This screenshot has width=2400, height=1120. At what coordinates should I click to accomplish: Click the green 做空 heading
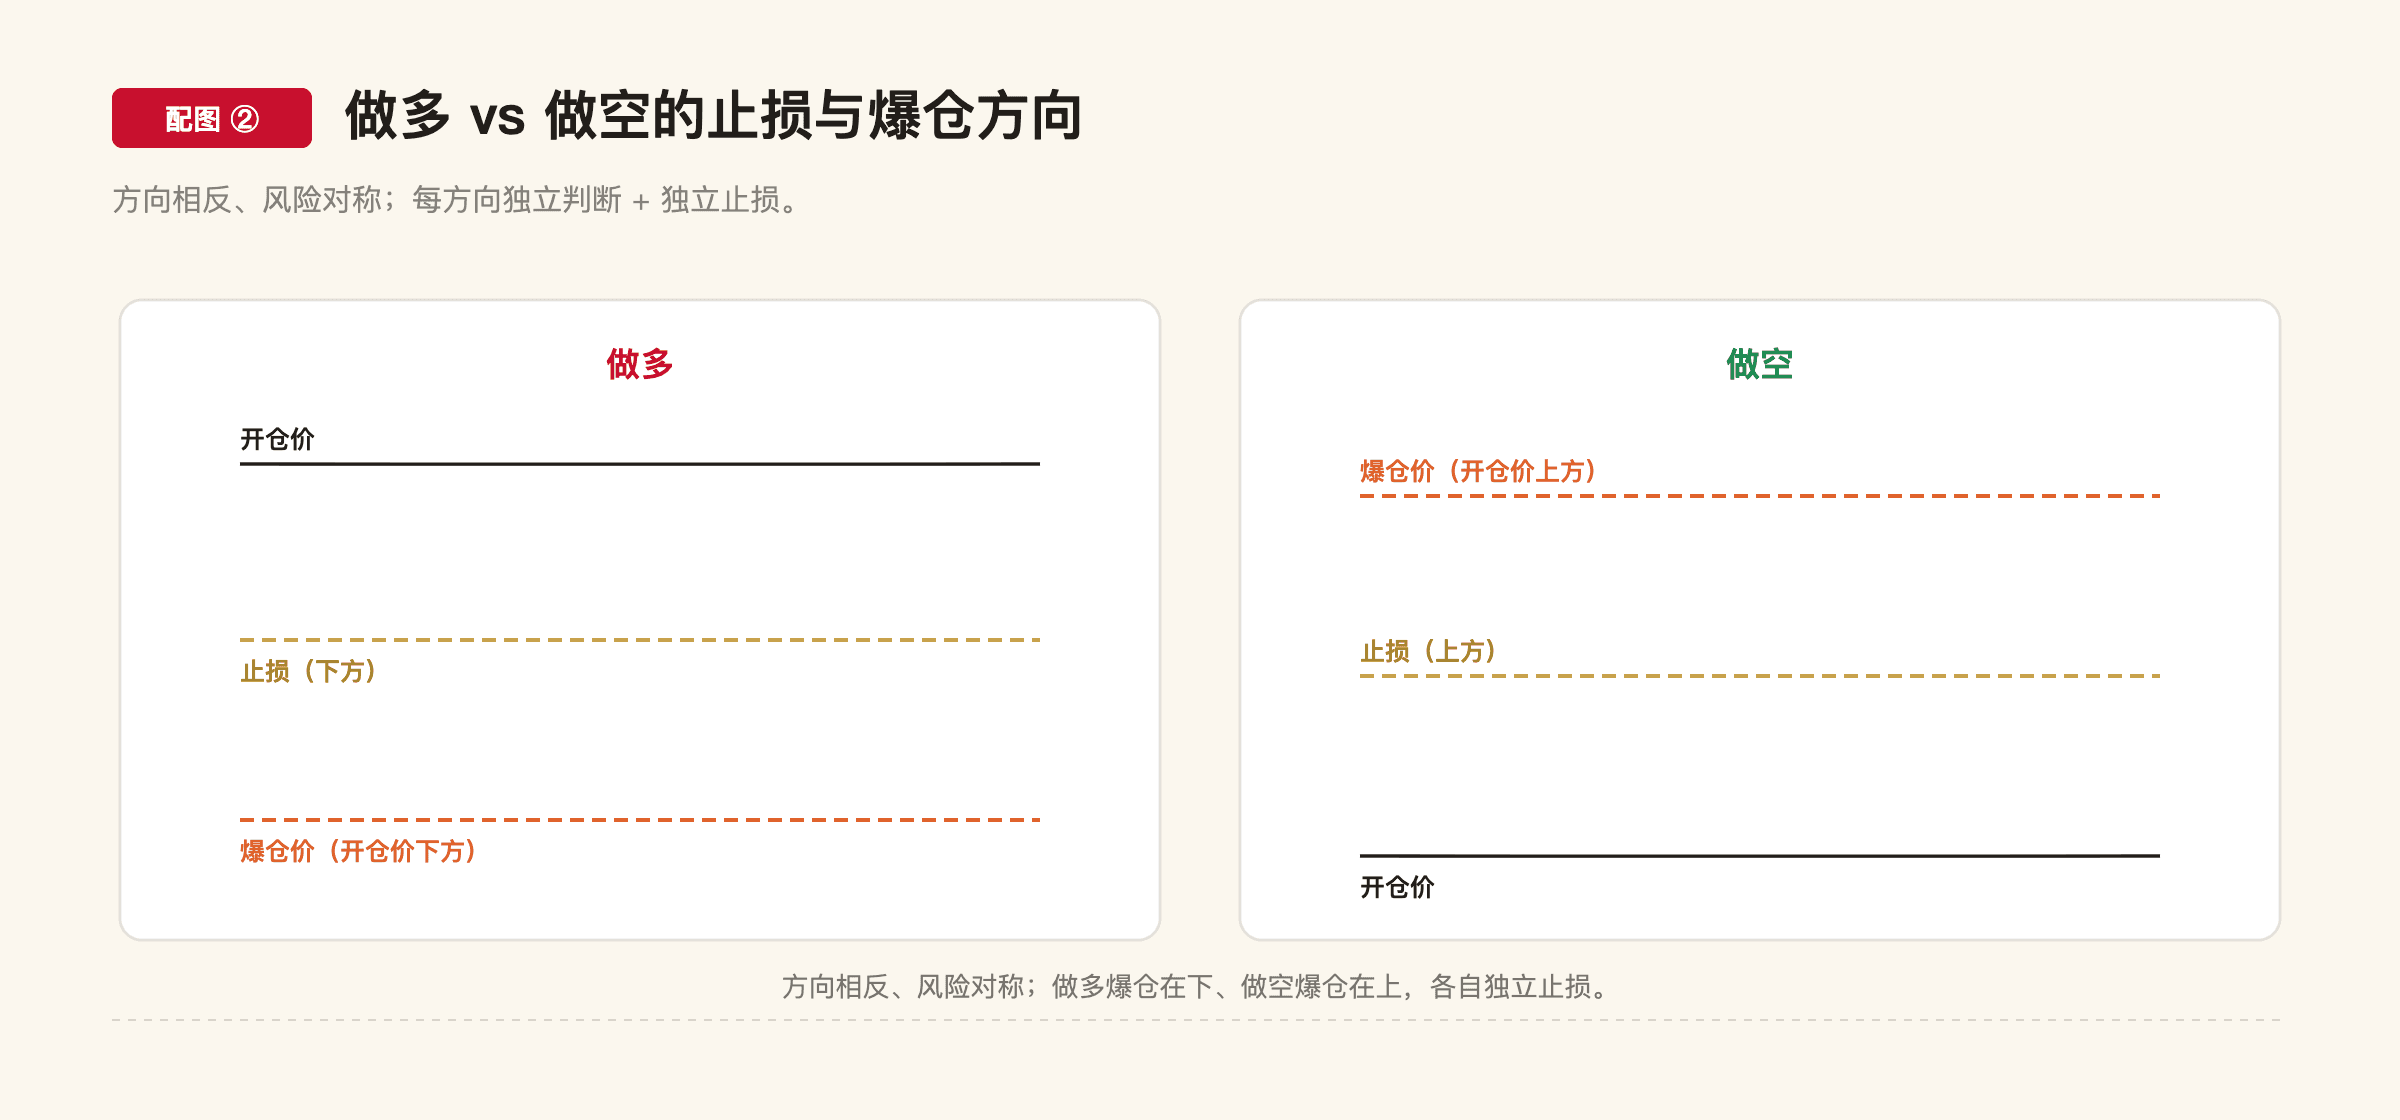click(1760, 364)
